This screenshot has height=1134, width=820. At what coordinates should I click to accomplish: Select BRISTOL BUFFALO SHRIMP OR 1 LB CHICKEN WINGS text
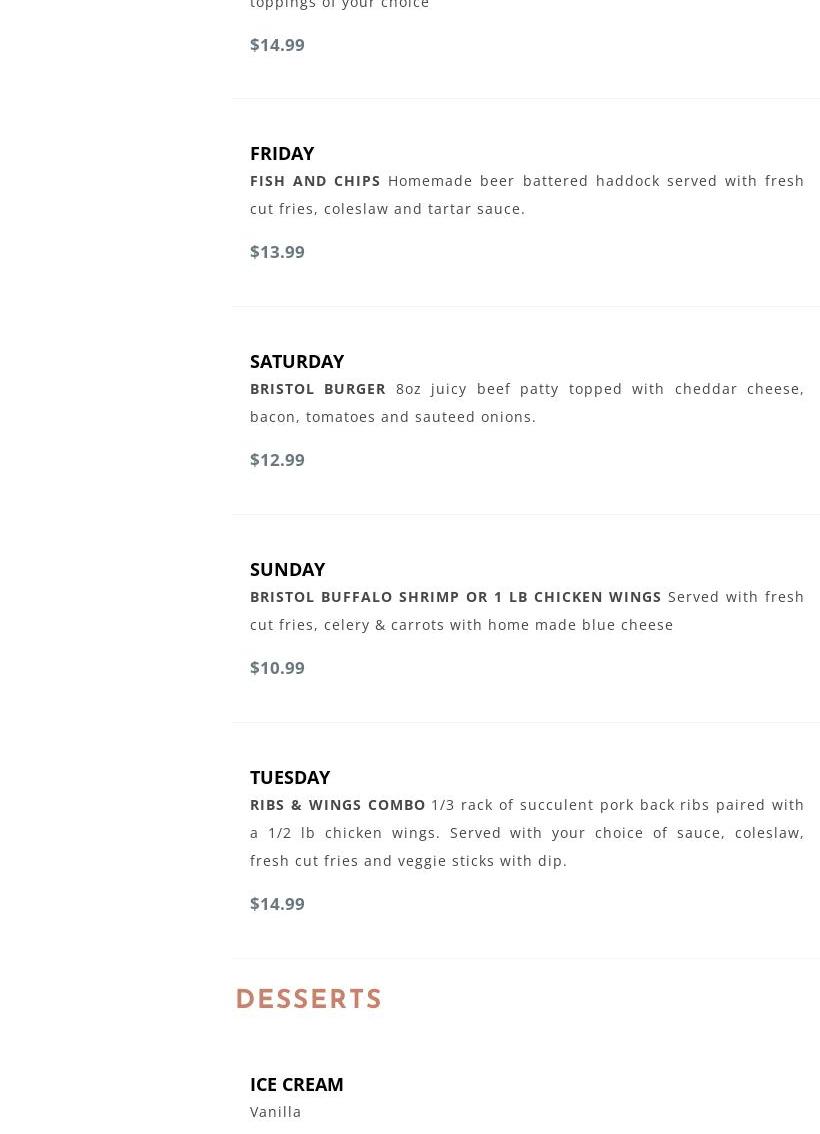point(455,597)
